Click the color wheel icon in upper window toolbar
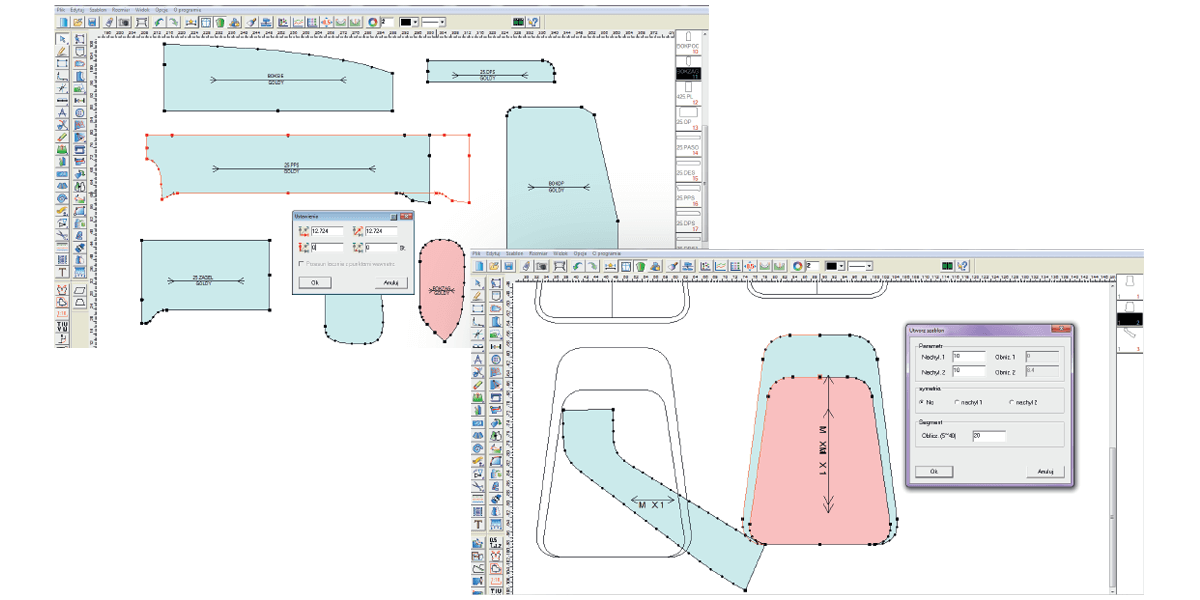 (x=373, y=21)
